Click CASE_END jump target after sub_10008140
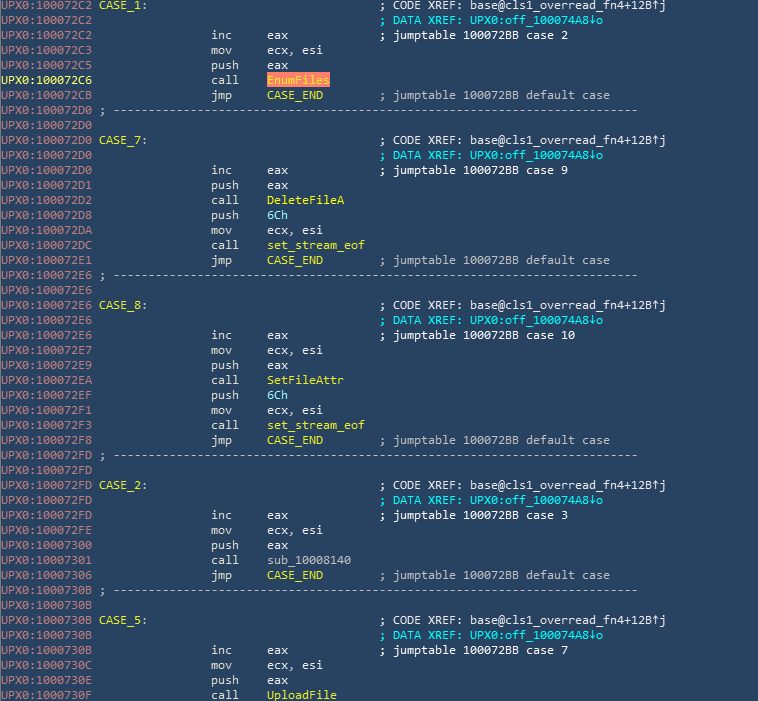 294,575
